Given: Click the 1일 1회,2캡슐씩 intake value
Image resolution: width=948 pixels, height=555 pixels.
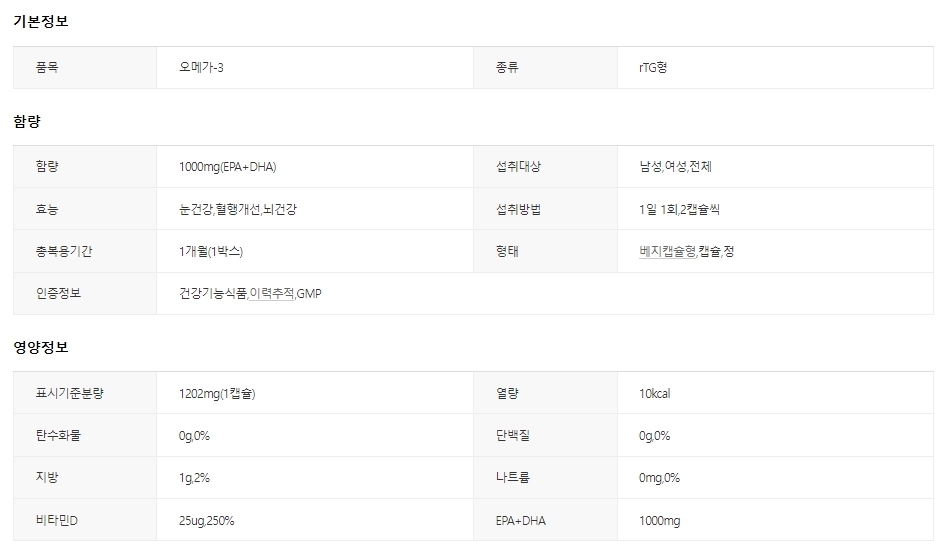Looking at the screenshot, I should [x=679, y=210].
